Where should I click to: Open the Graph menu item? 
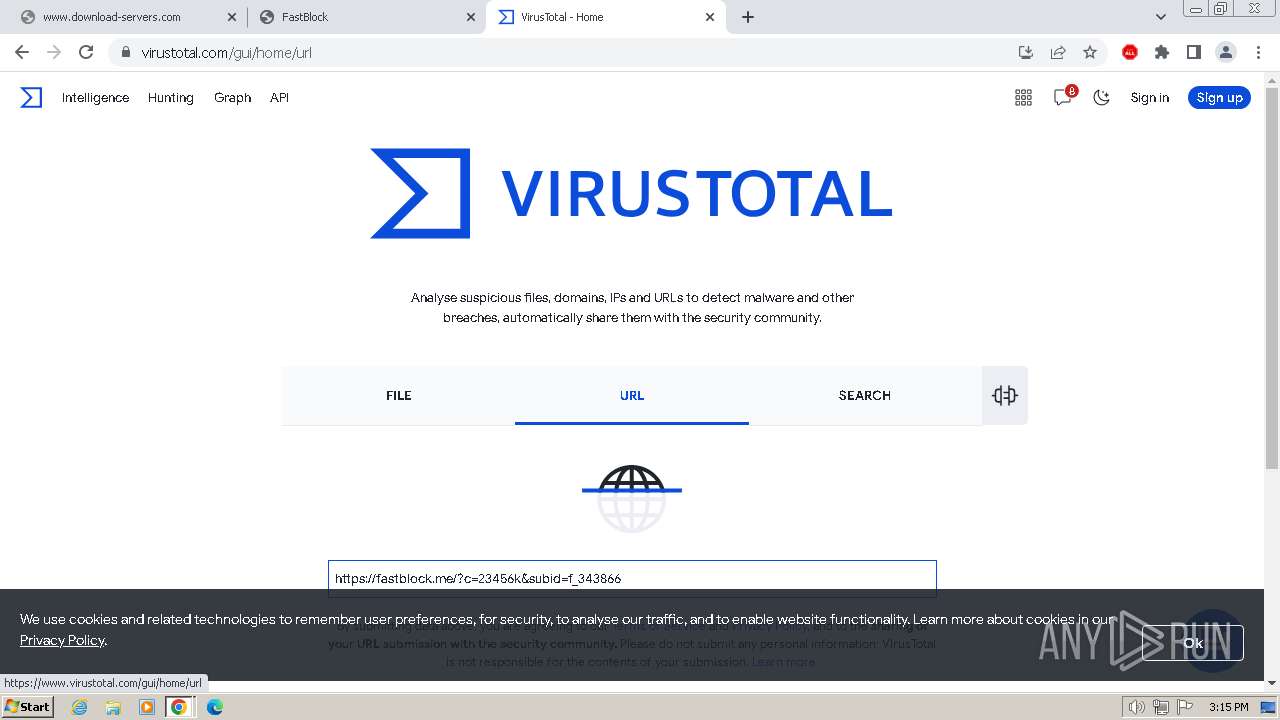point(232,97)
